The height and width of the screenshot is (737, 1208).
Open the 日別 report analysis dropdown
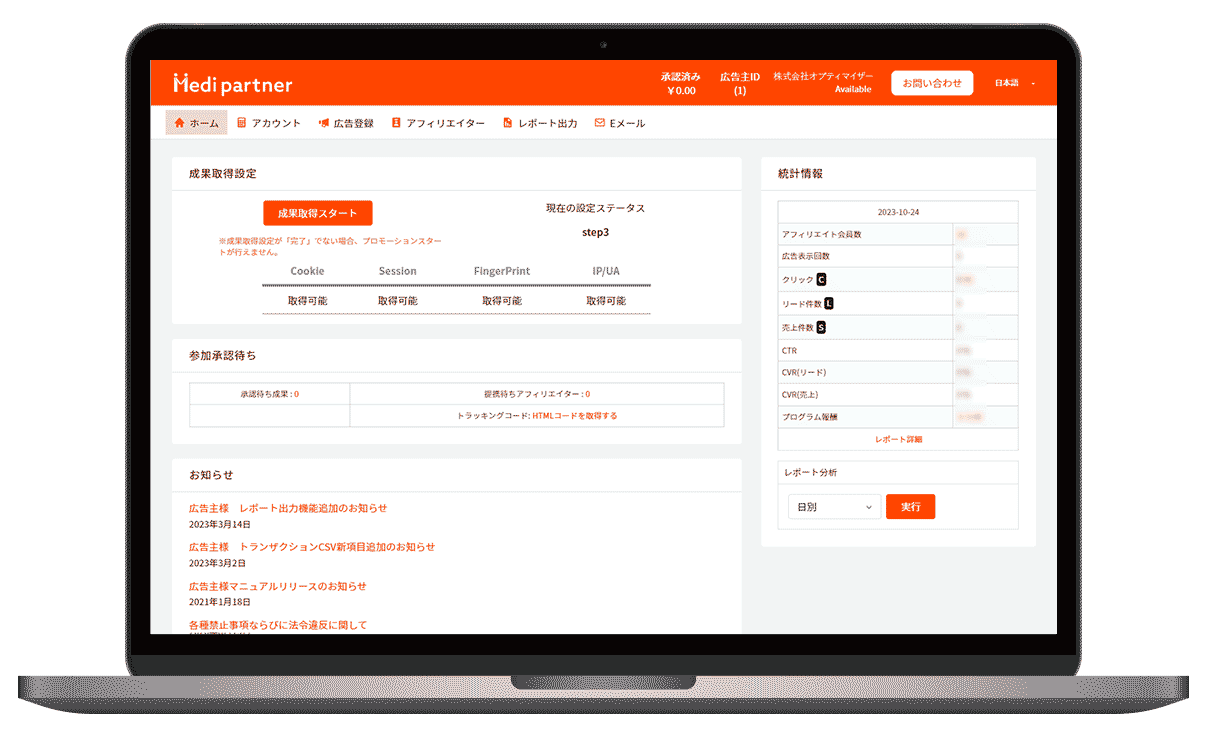point(833,507)
